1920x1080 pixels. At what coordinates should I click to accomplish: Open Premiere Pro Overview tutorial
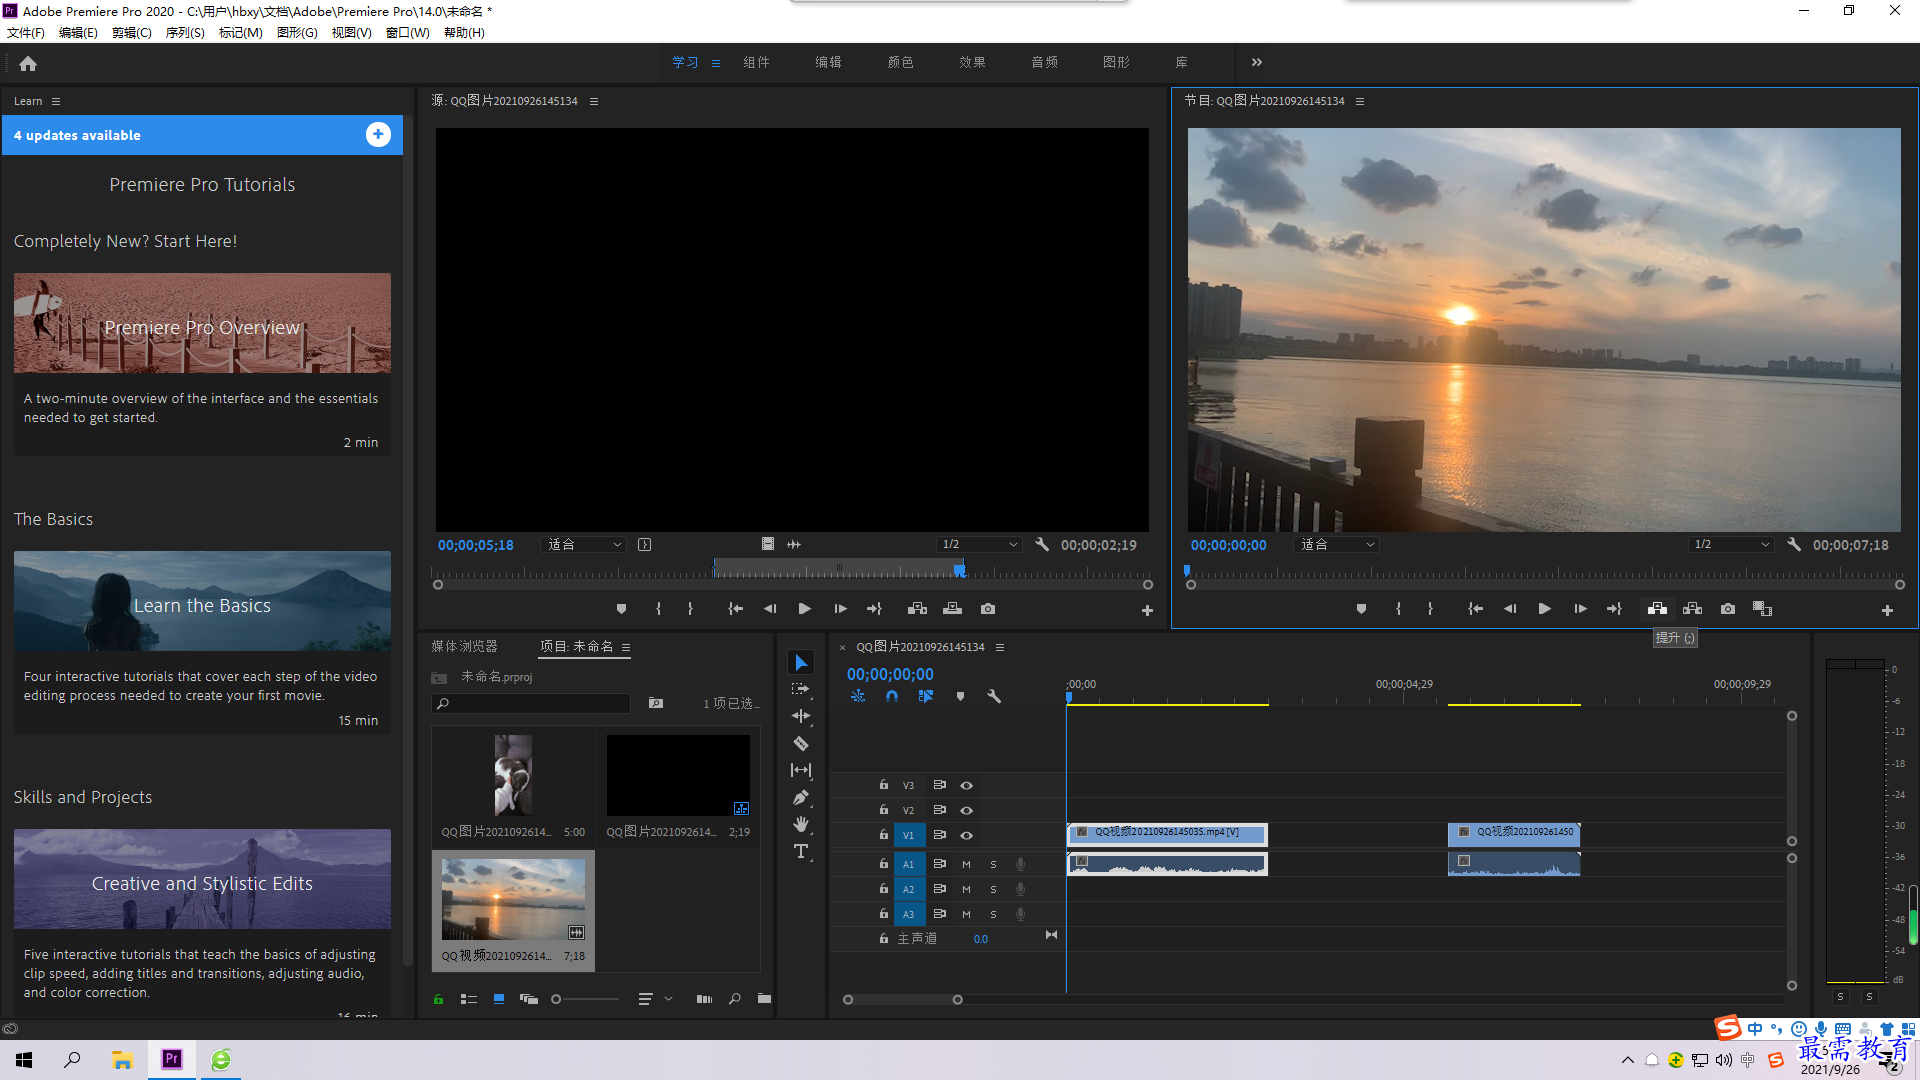(202, 323)
